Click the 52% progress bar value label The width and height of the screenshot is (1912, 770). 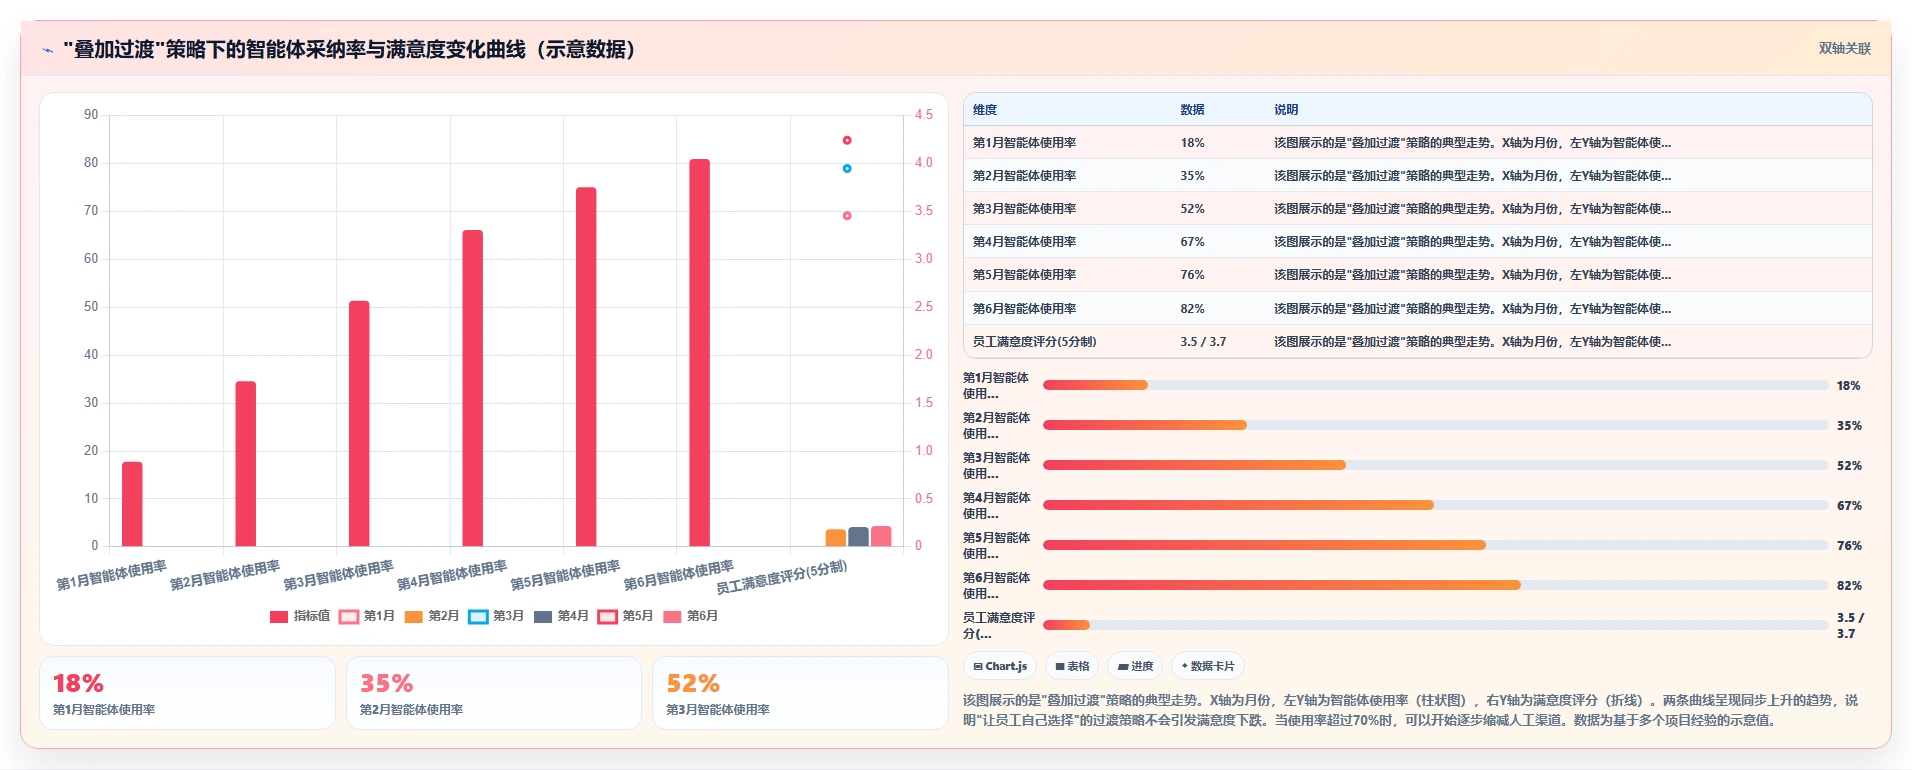pyautogui.click(x=1849, y=466)
